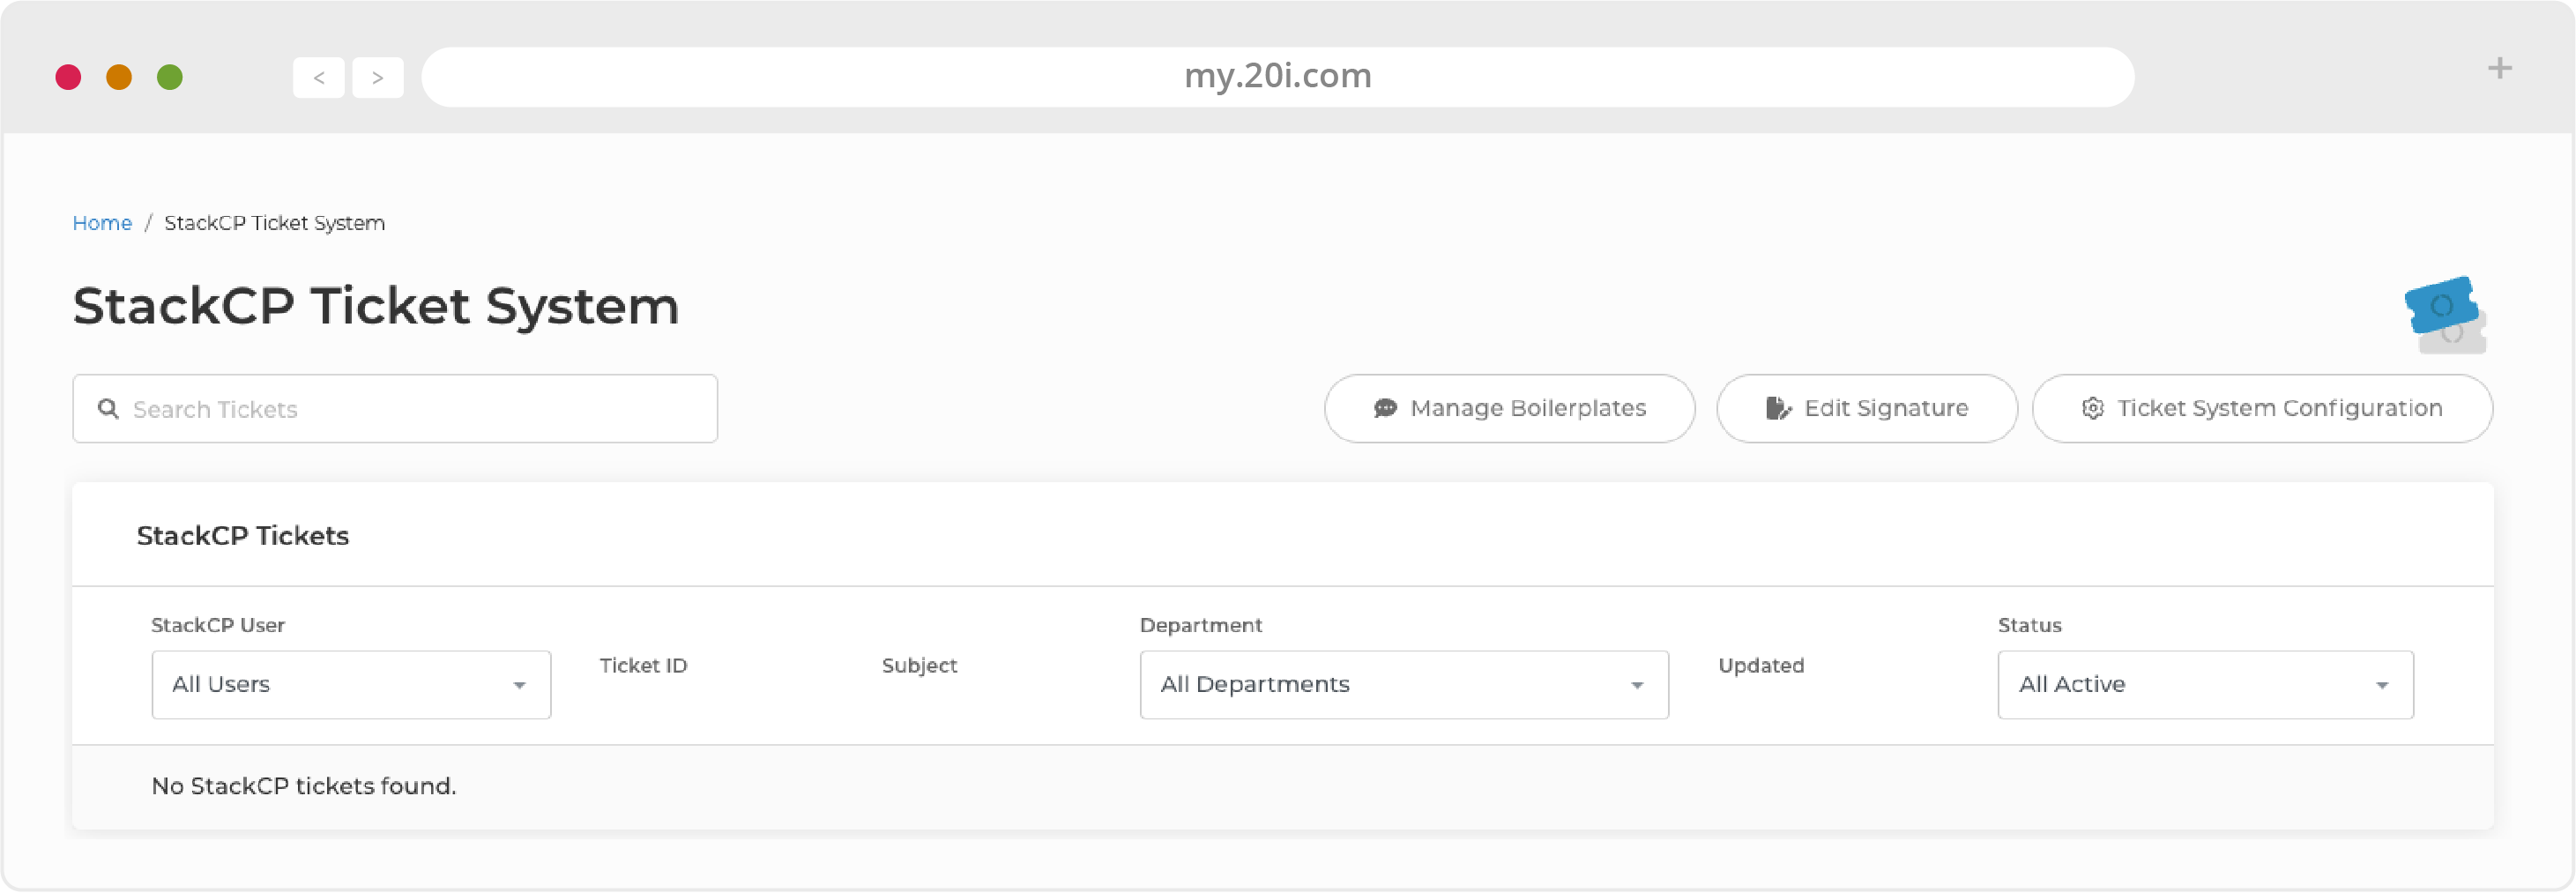
Task: Go to the Home breadcrumb link
Action: click(102, 223)
